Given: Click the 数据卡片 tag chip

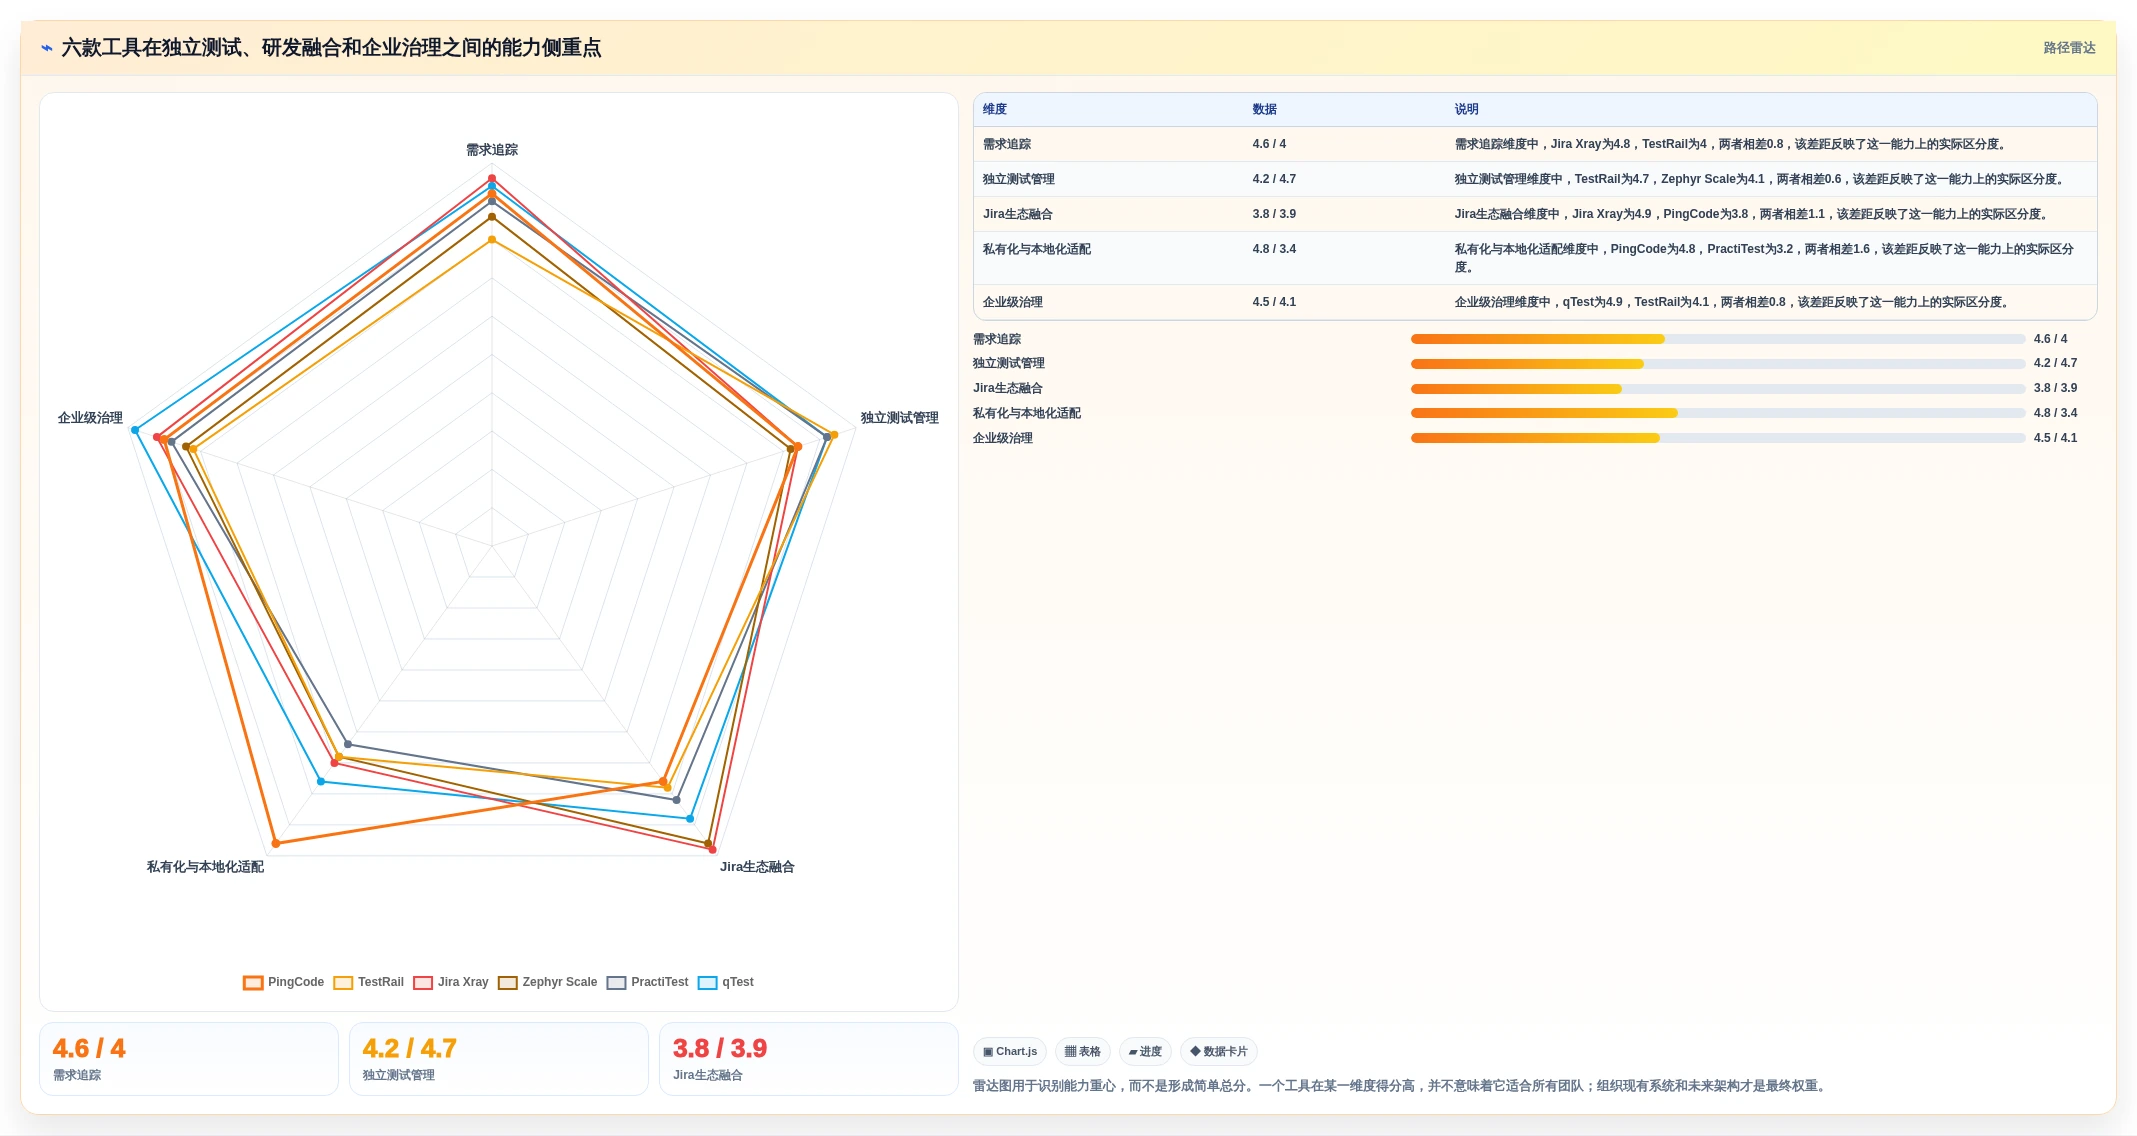Looking at the screenshot, I should [1219, 1051].
